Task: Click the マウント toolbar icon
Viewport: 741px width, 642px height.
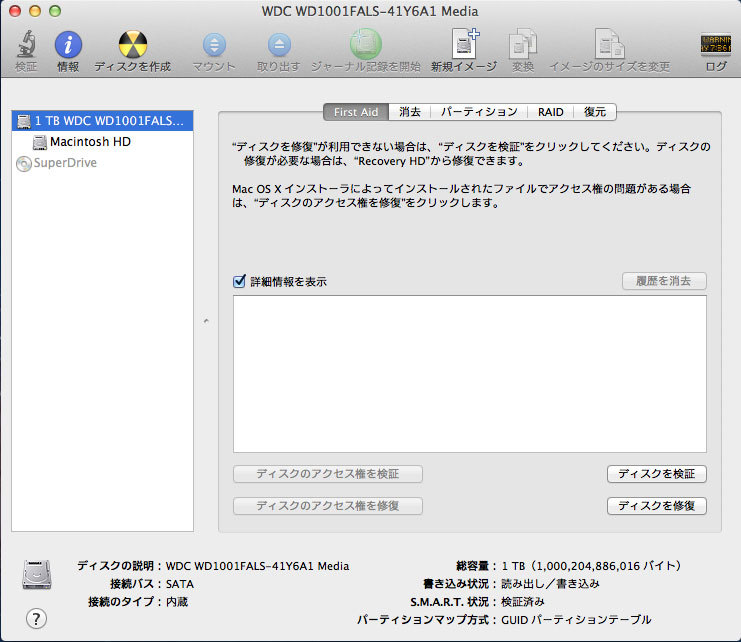Action: coord(214,46)
